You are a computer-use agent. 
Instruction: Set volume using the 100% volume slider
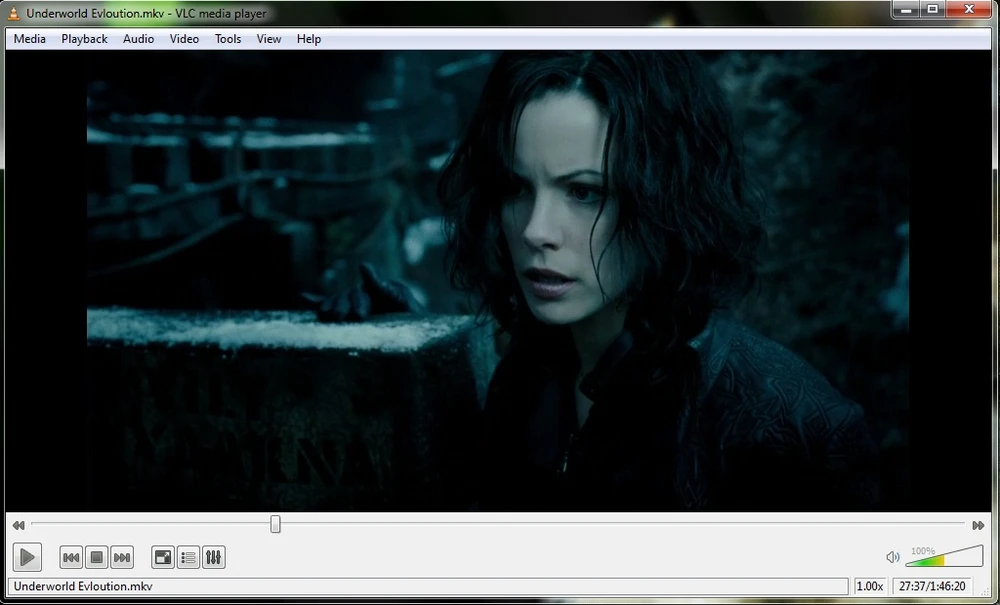[x=944, y=556]
